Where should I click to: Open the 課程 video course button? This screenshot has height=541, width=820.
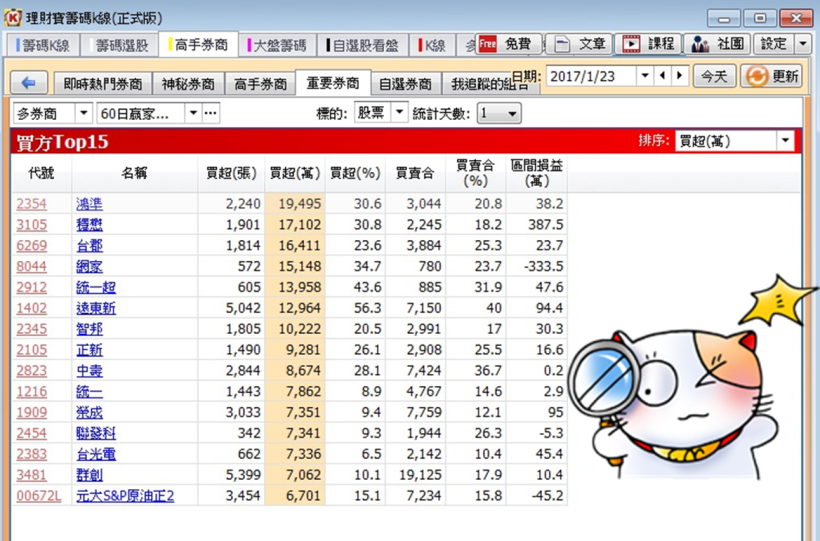[x=649, y=44]
